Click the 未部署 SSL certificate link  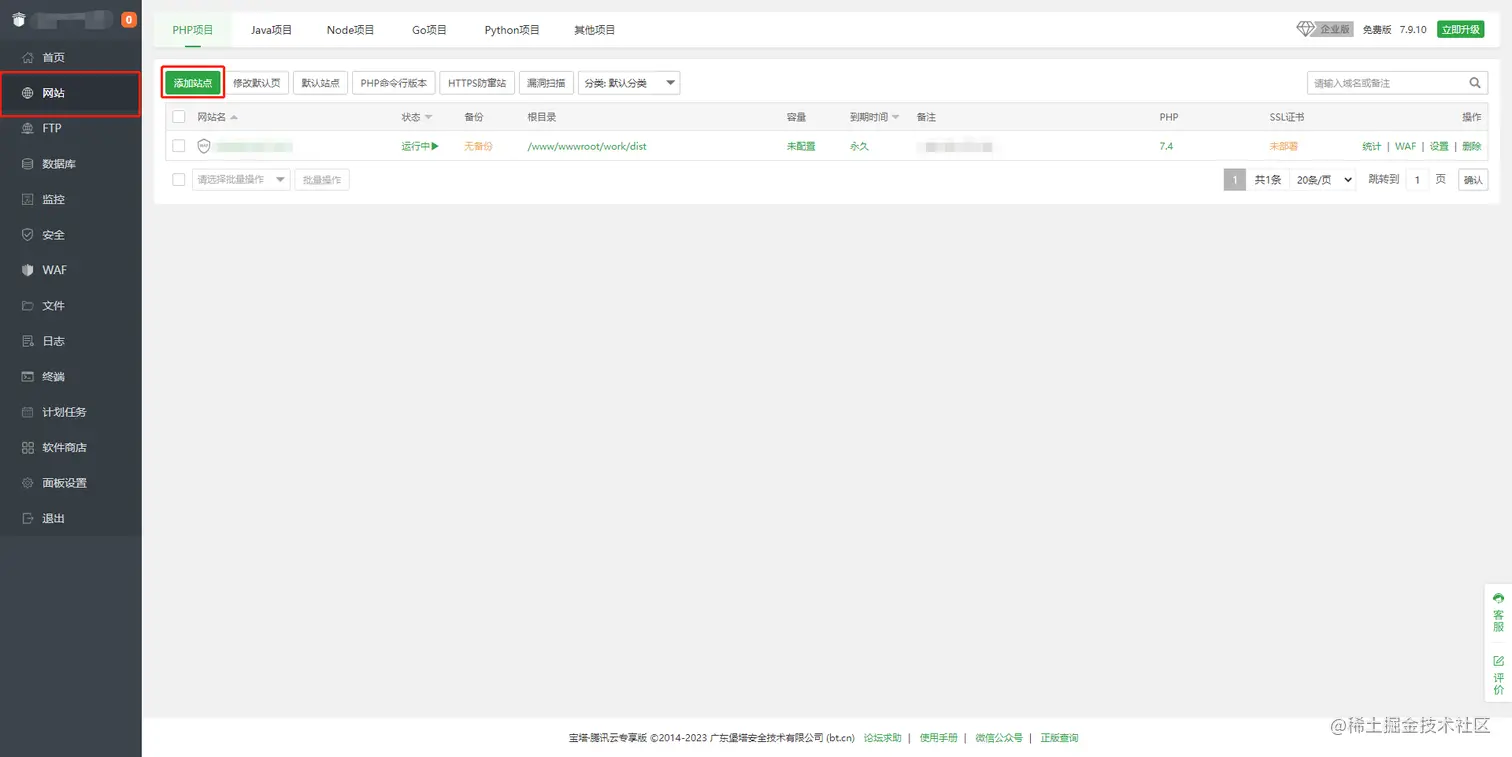tap(1284, 146)
